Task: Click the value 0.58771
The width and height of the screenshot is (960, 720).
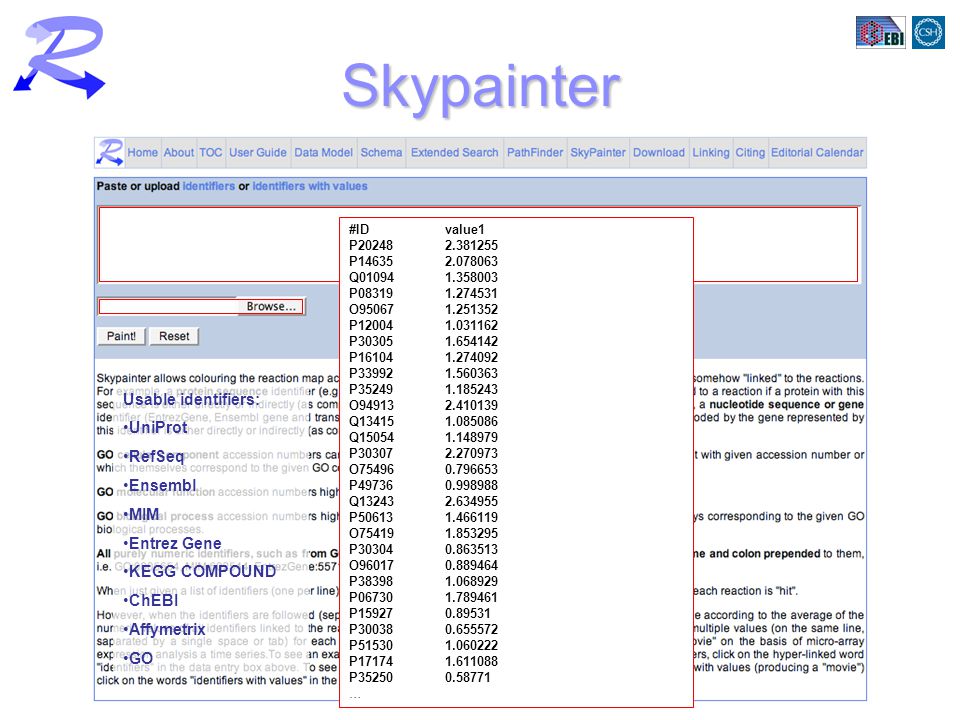Action: (467, 677)
